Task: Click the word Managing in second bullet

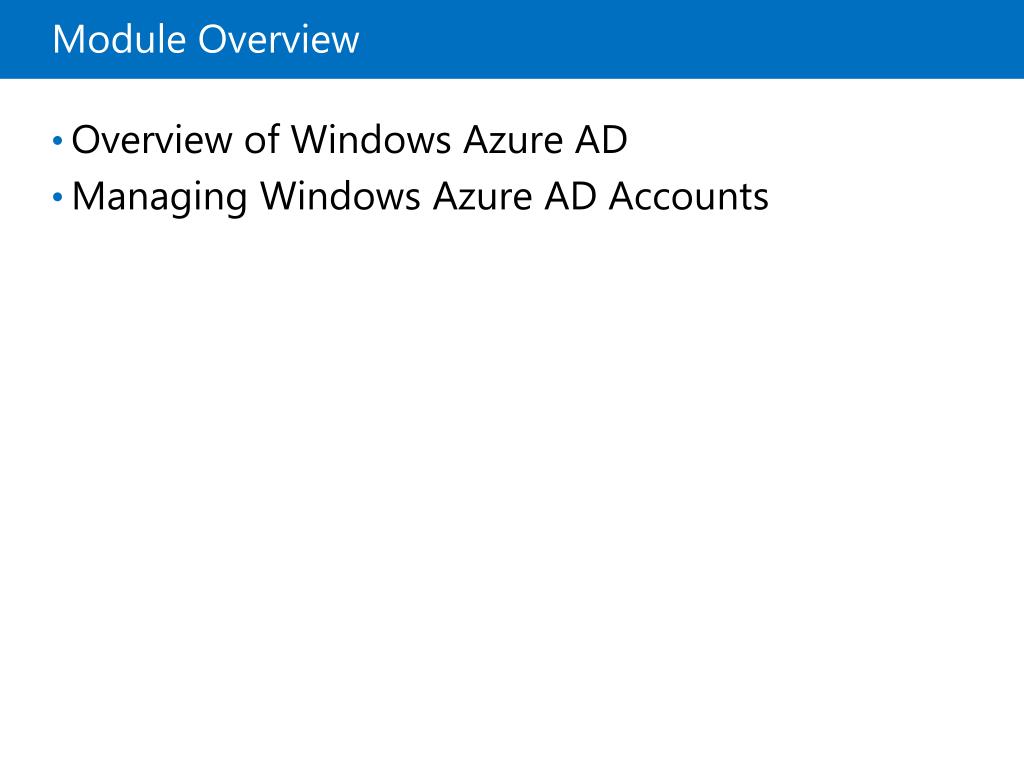Action: [159, 198]
